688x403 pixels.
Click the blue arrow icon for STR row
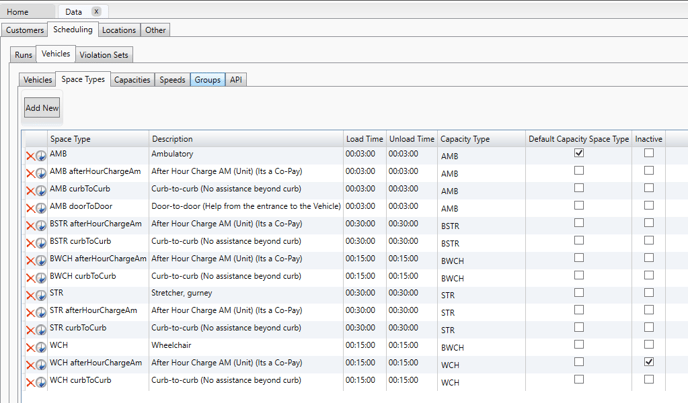[x=41, y=295]
